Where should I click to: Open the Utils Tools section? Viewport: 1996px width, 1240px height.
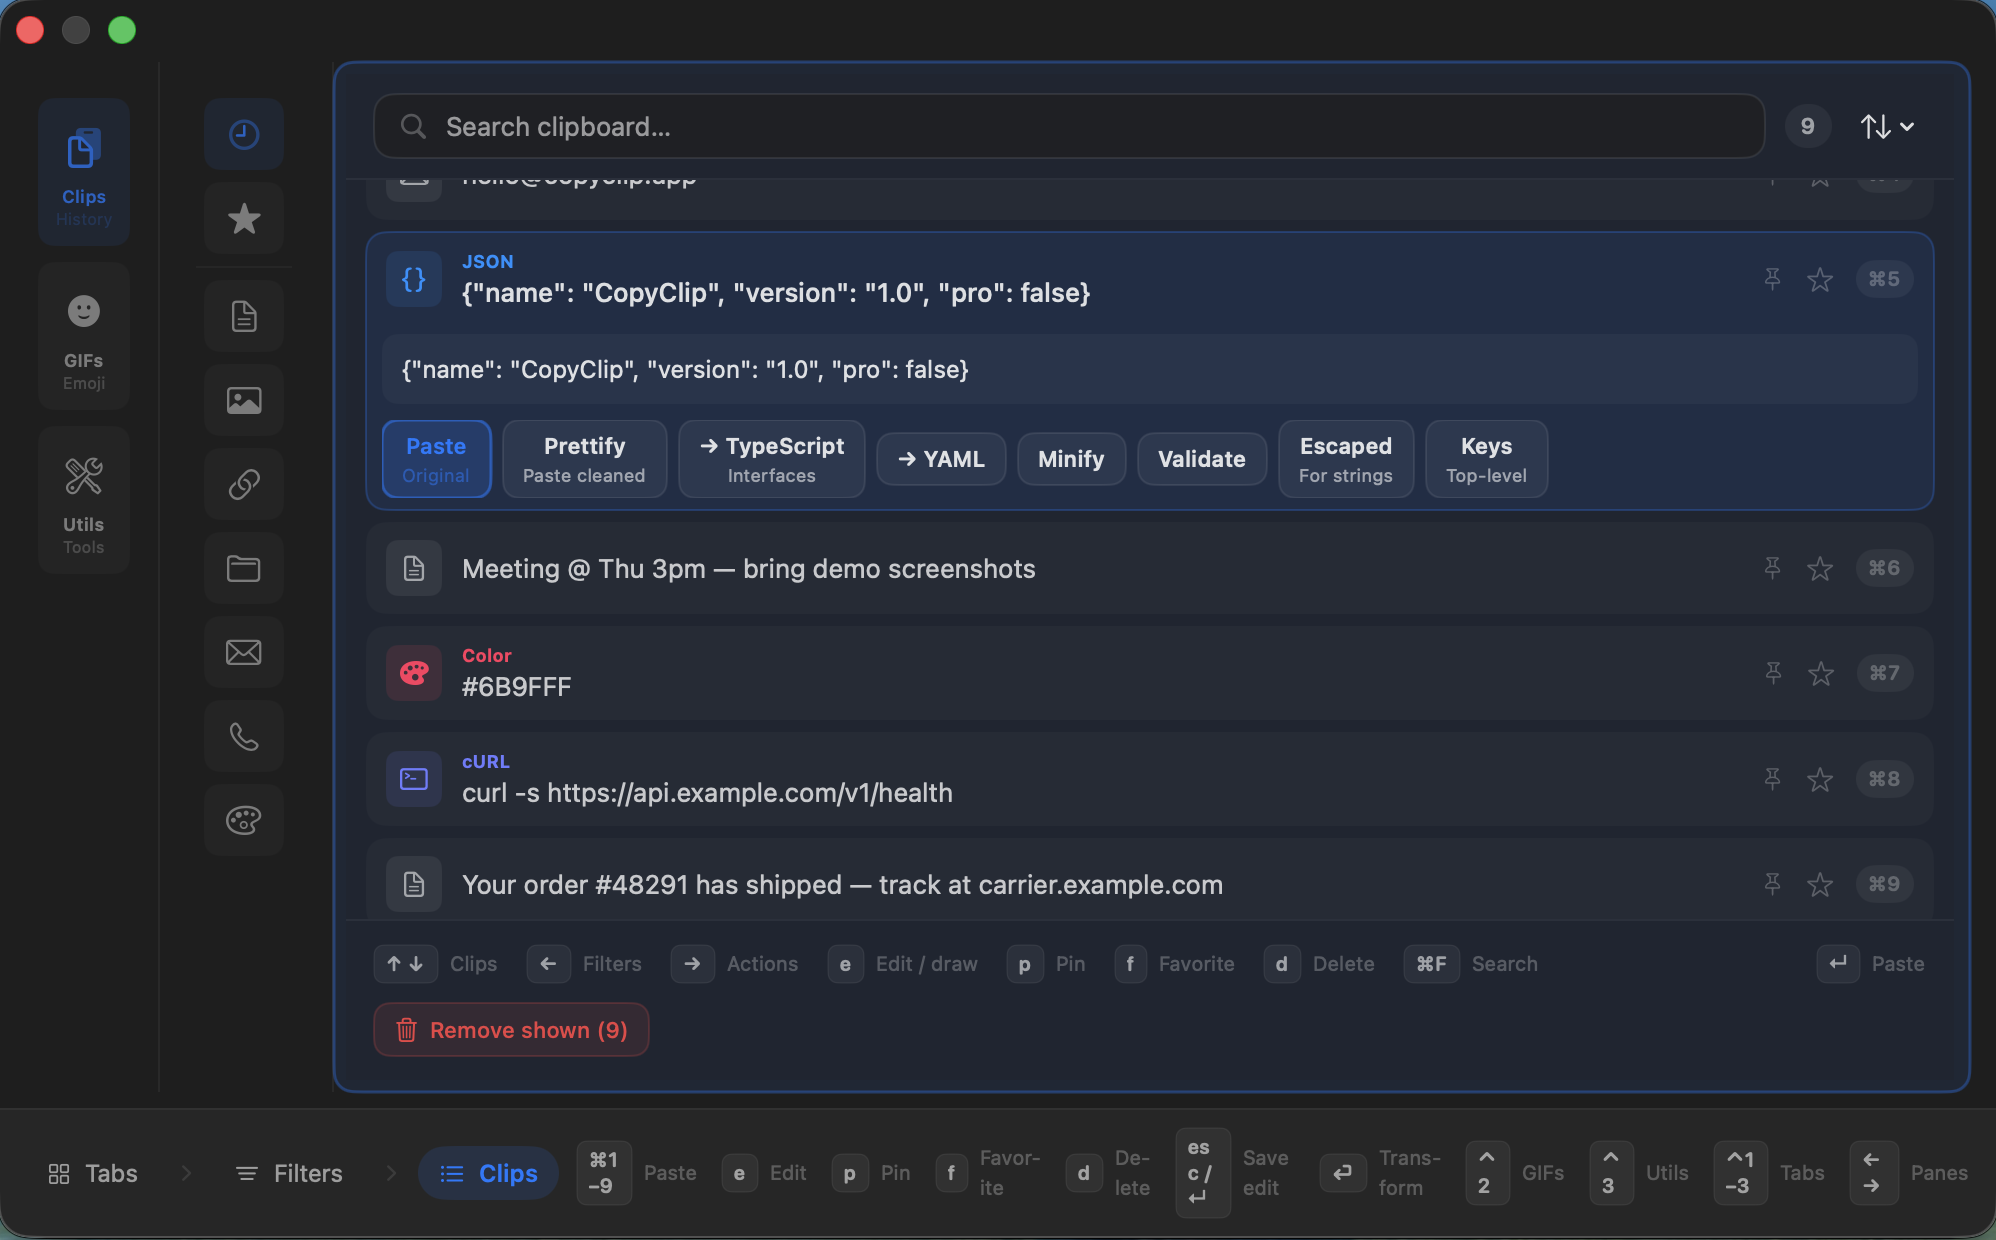[x=84, y=500]
